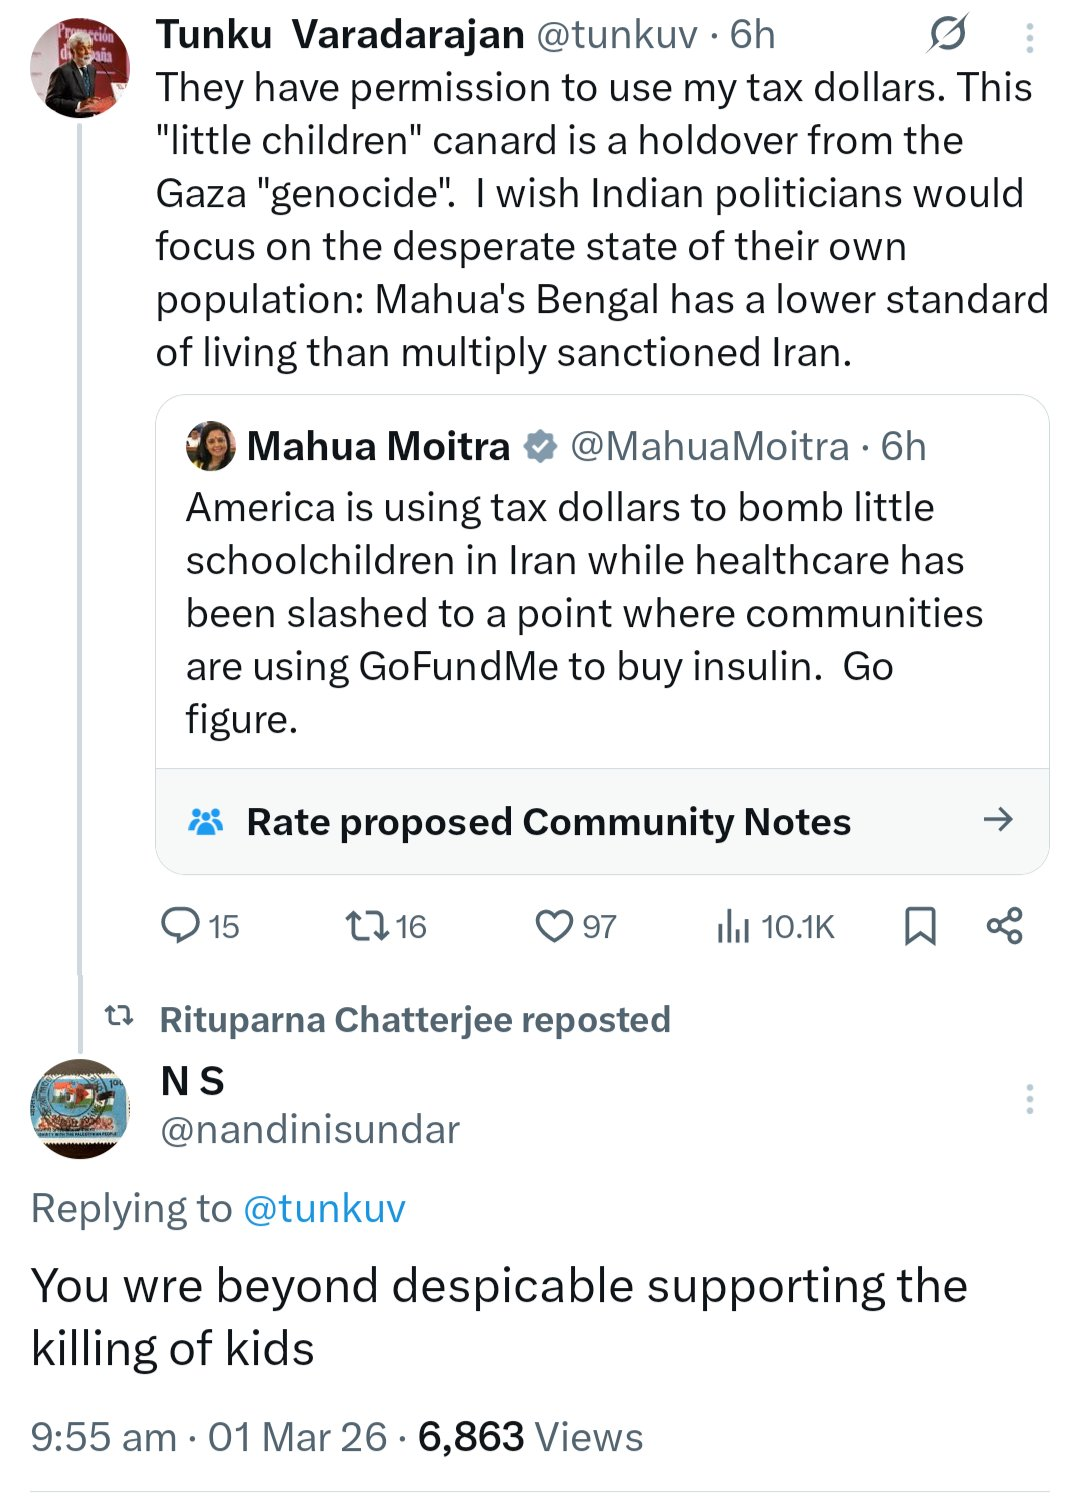The height and width of the screenshot is (1498, 1080).
Task: View analytics icon showing 10.1K views
Action: tap(733, 927)
